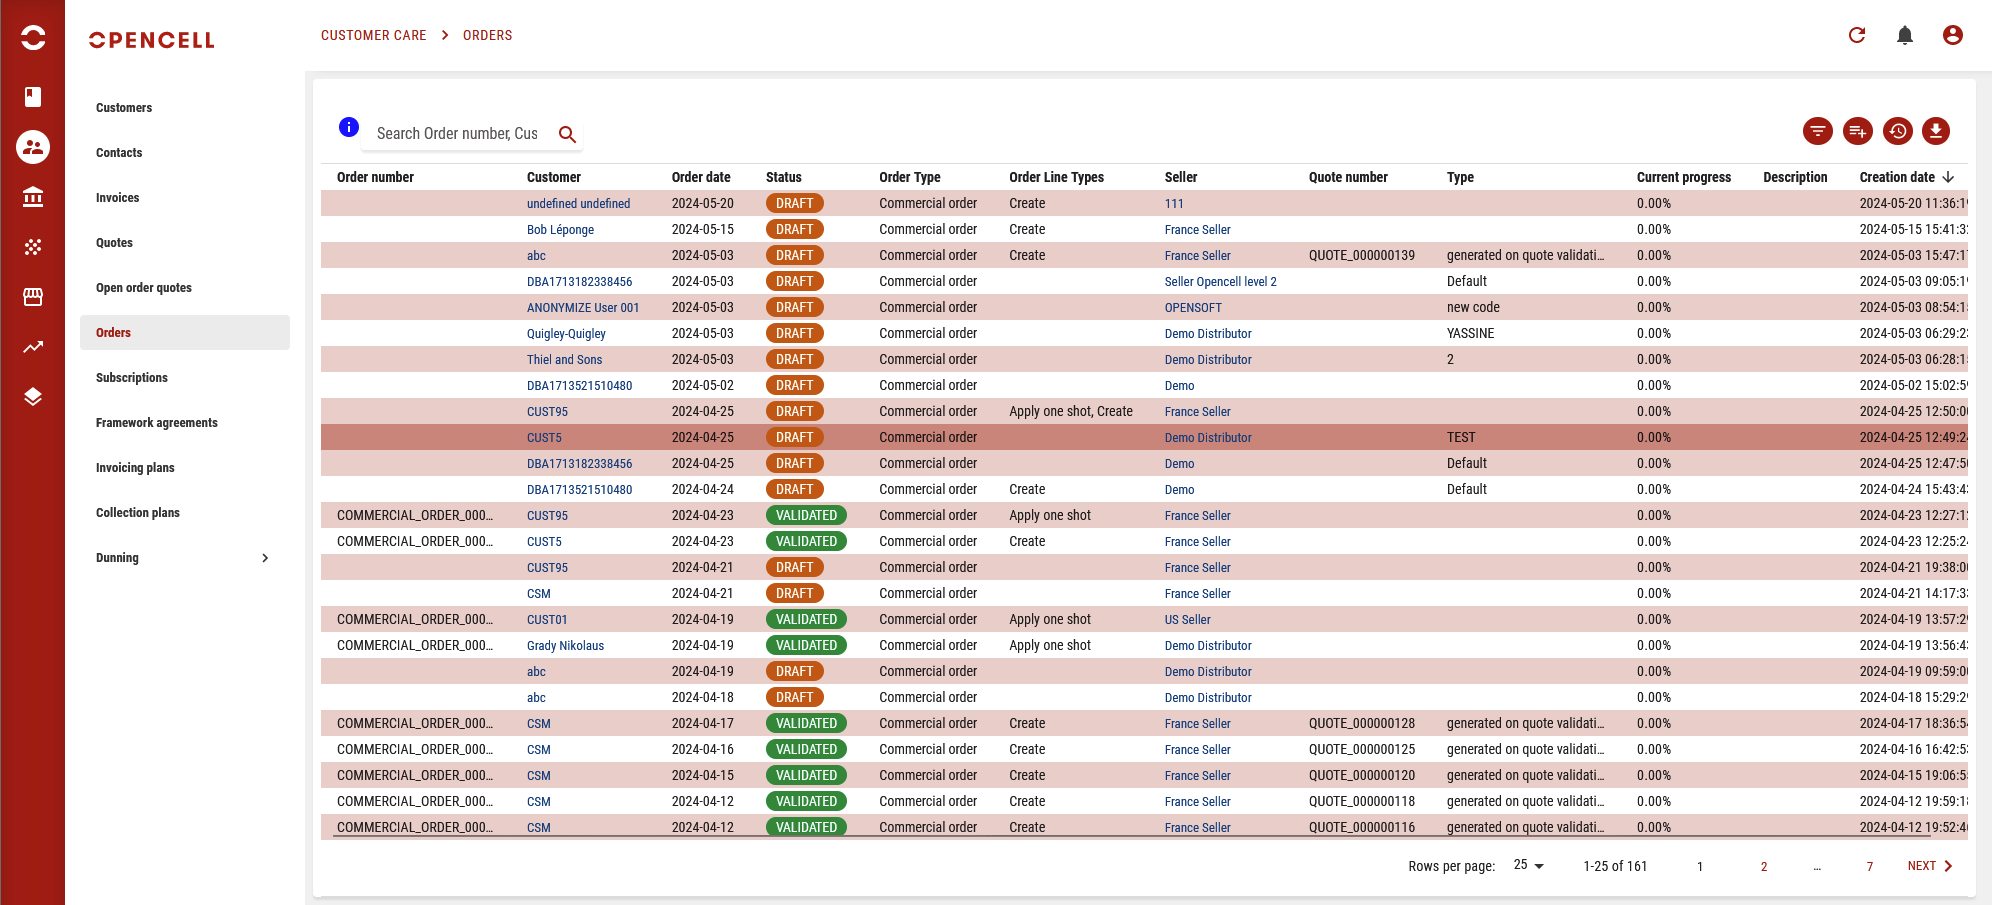Image resolution: width=1992 pixels, height=905 pixels.
Task: Expand the Dunning submenu
Action: click(265, 558)
